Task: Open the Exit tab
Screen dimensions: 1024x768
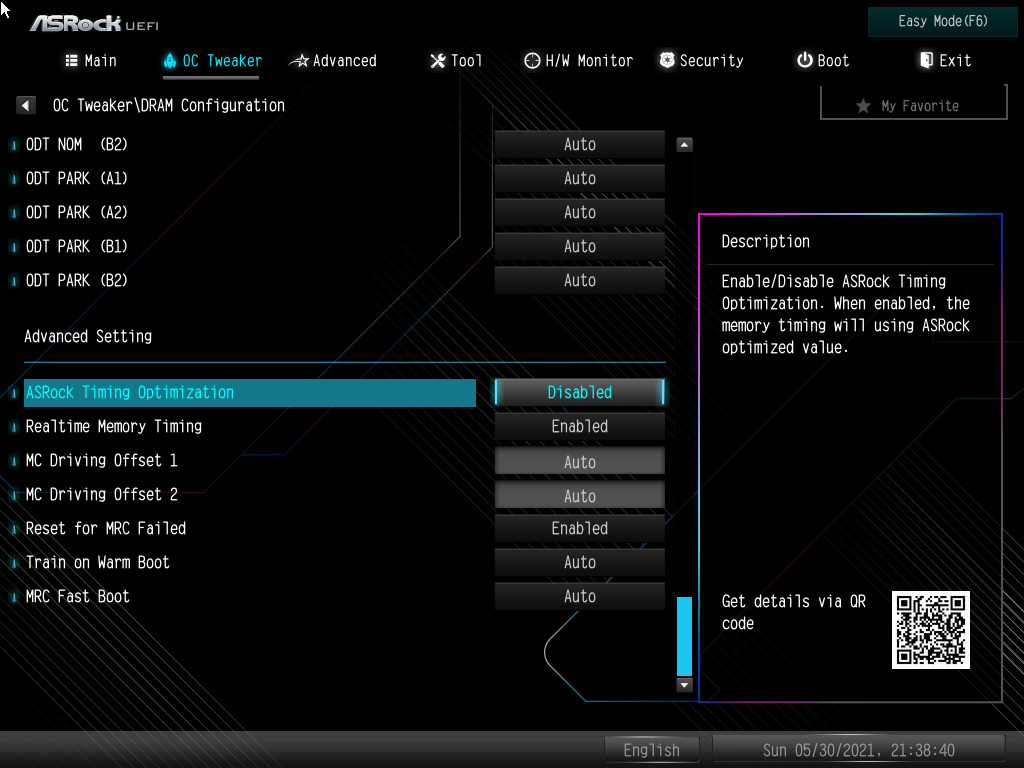Action: [945, 61]
